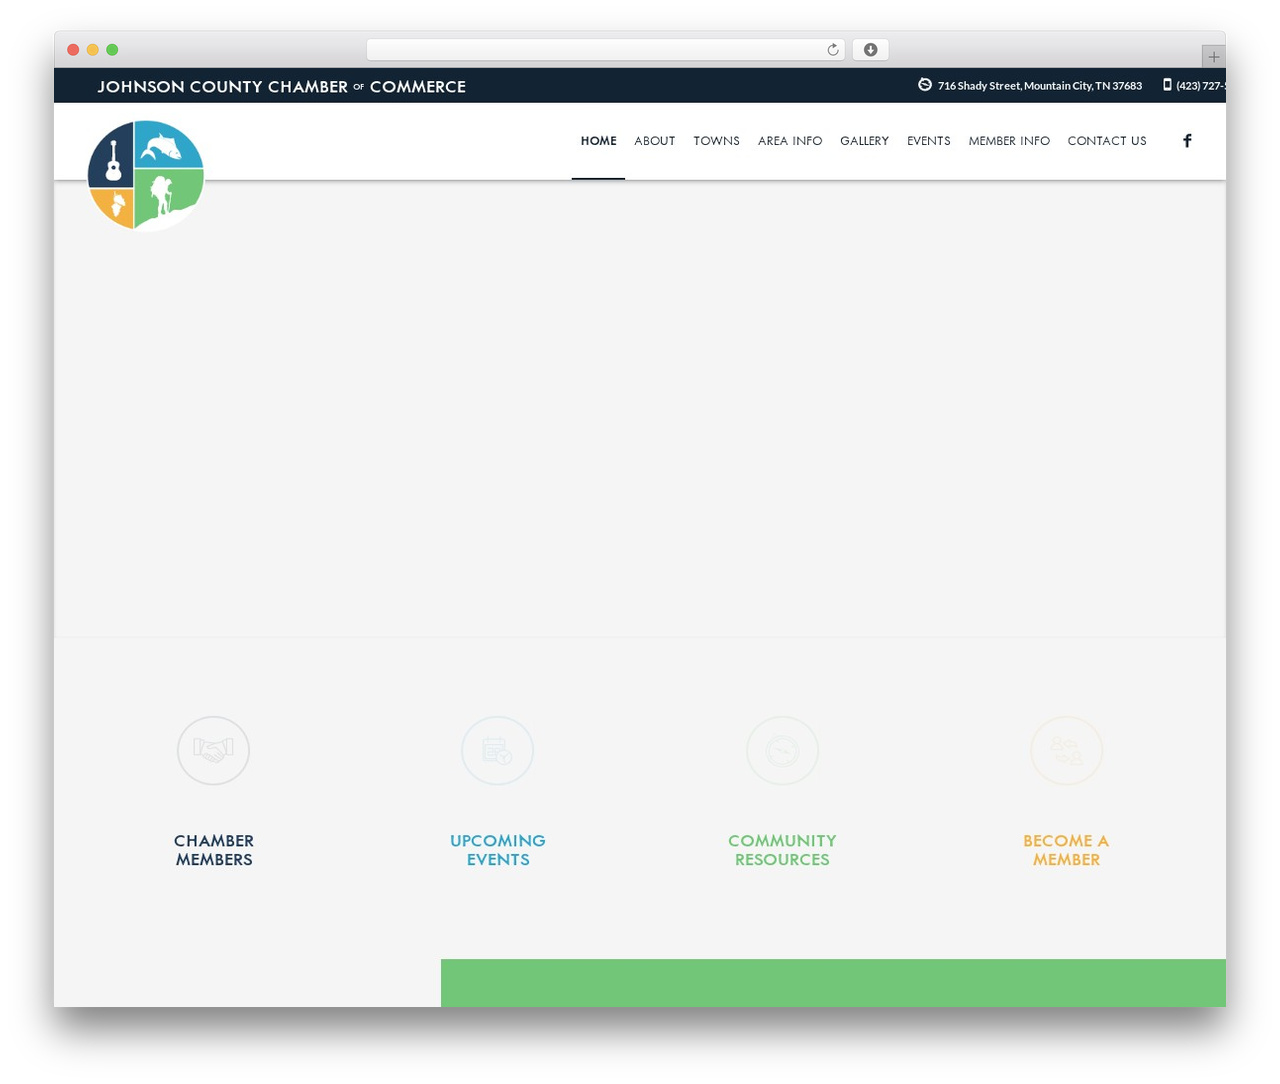The image size is (1280, 1084).
Task: Click the compass icon above Community Resources
Action: [x=782, y=750]
